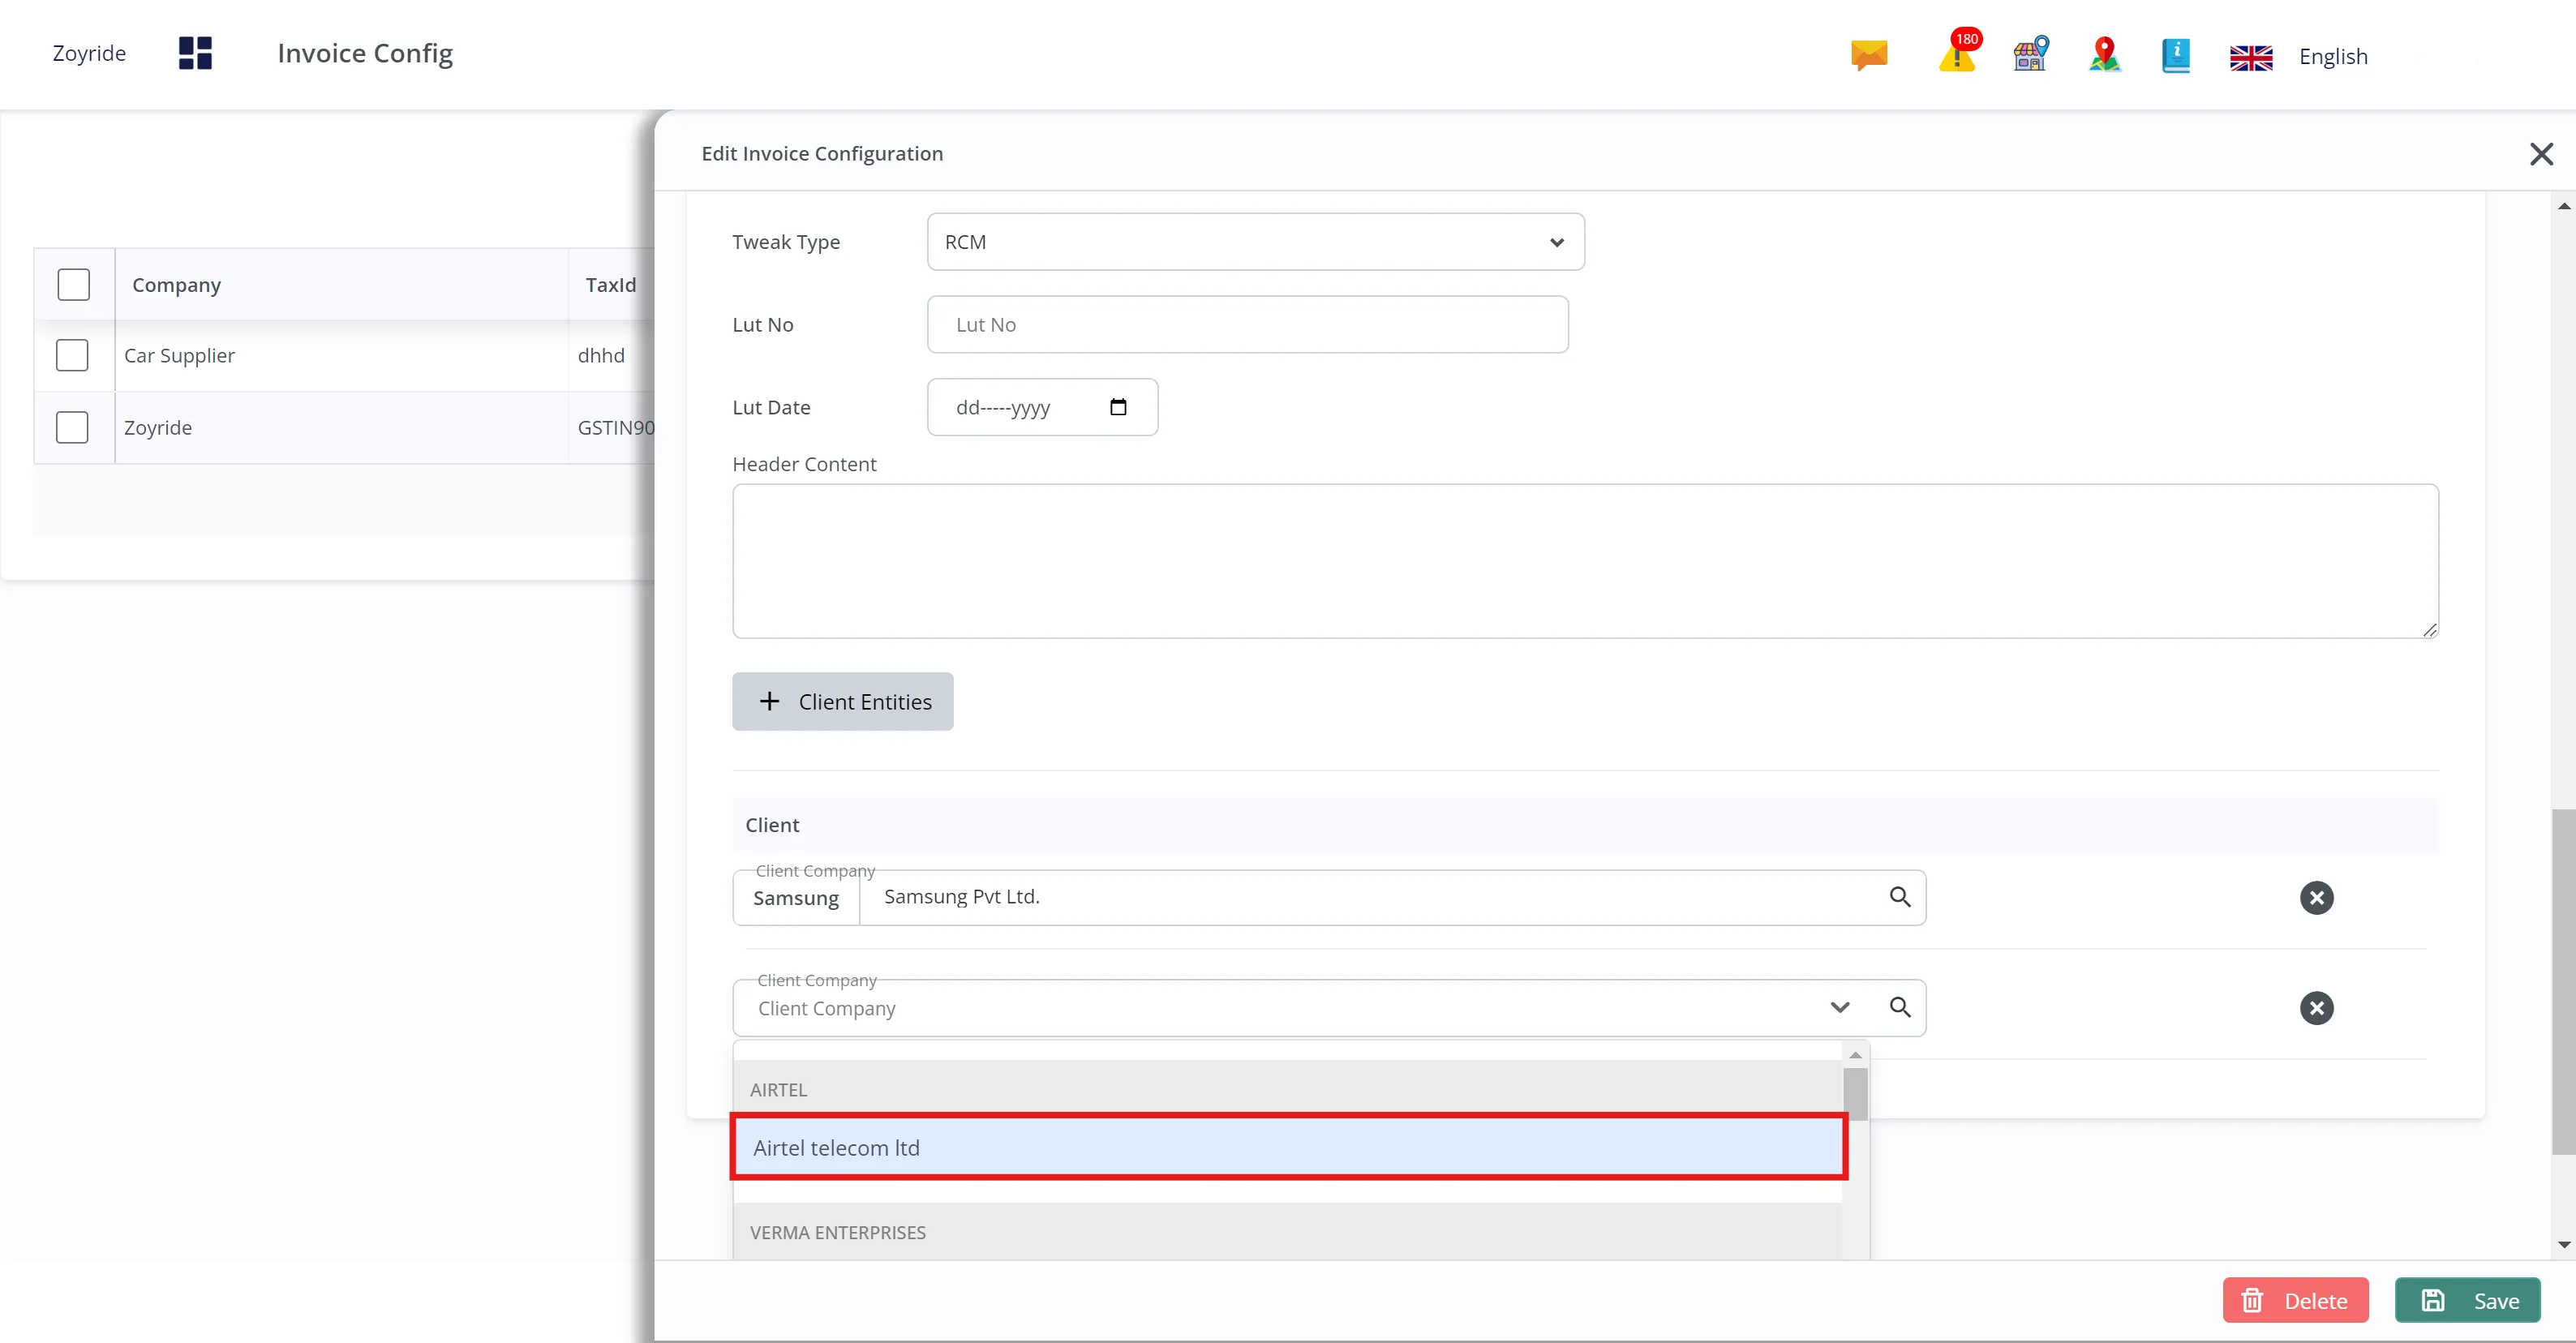This screenshot has width=2576, height=1343.
Task: Click the AIRTEL group header
Action: [1288, 1089]
